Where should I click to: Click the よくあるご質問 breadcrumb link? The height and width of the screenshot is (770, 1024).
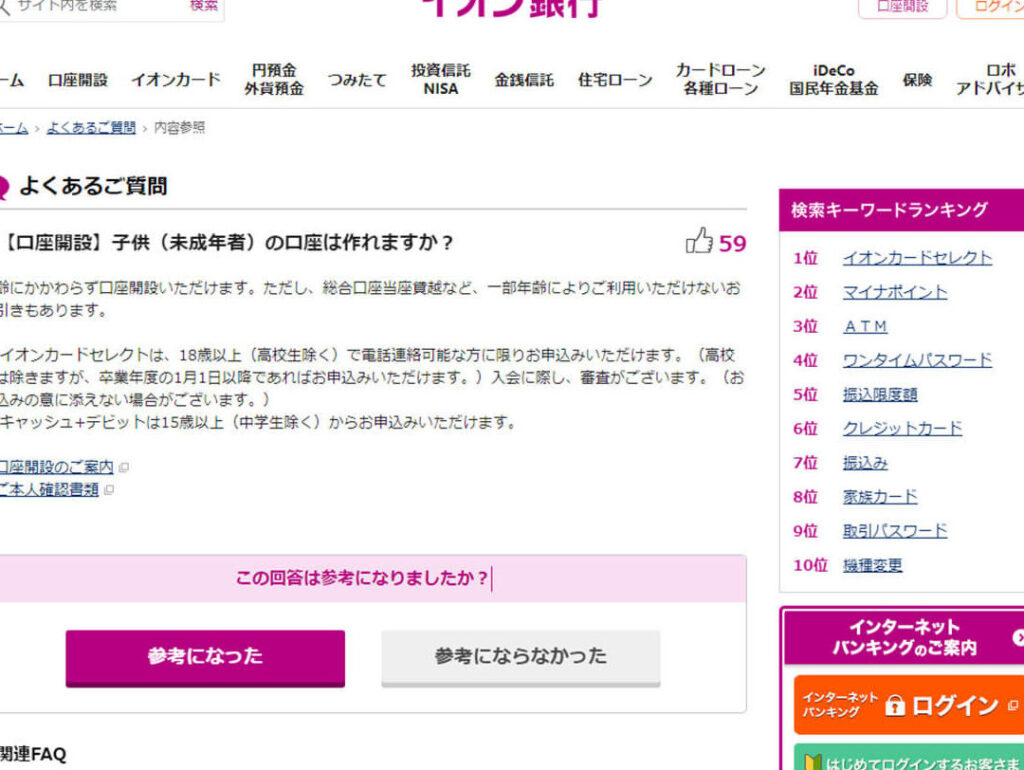click(x=91, y=128)
